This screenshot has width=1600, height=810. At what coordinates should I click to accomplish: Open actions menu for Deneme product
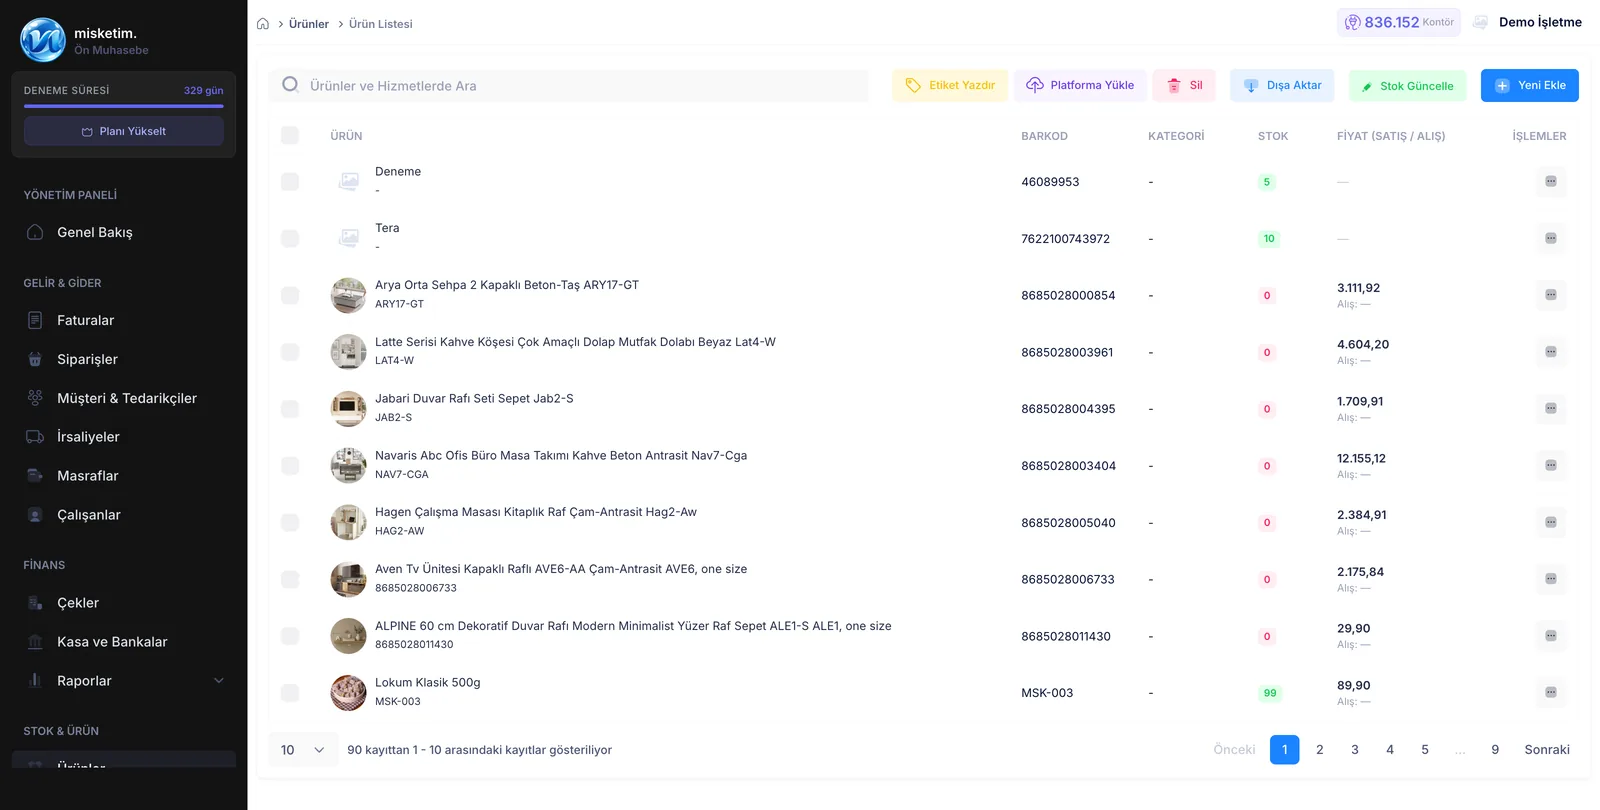(x=1550, y=182)
